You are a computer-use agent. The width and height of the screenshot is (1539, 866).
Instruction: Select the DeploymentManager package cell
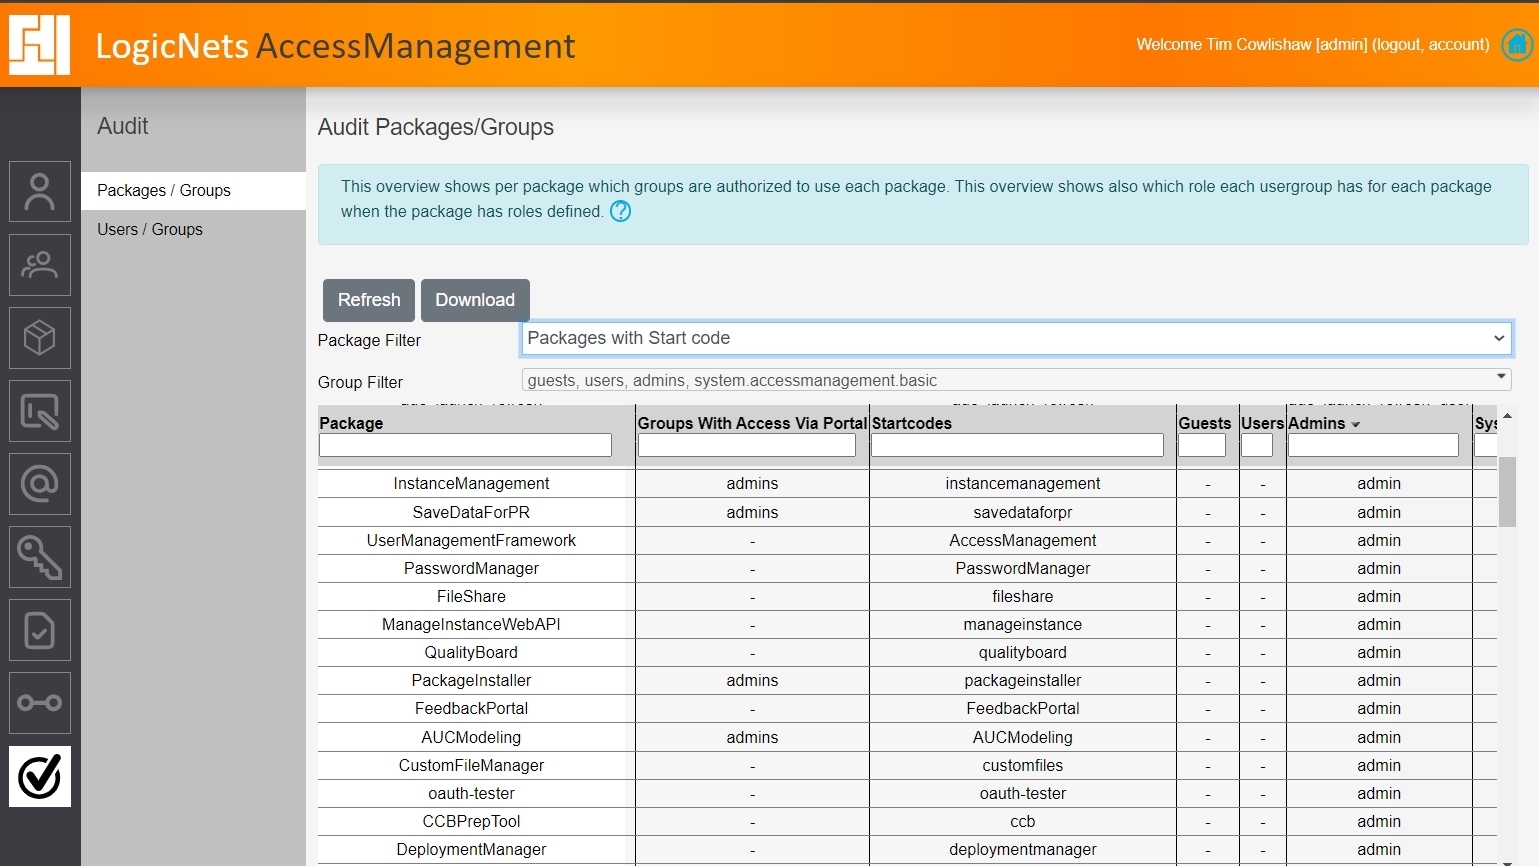coord(471,849)
